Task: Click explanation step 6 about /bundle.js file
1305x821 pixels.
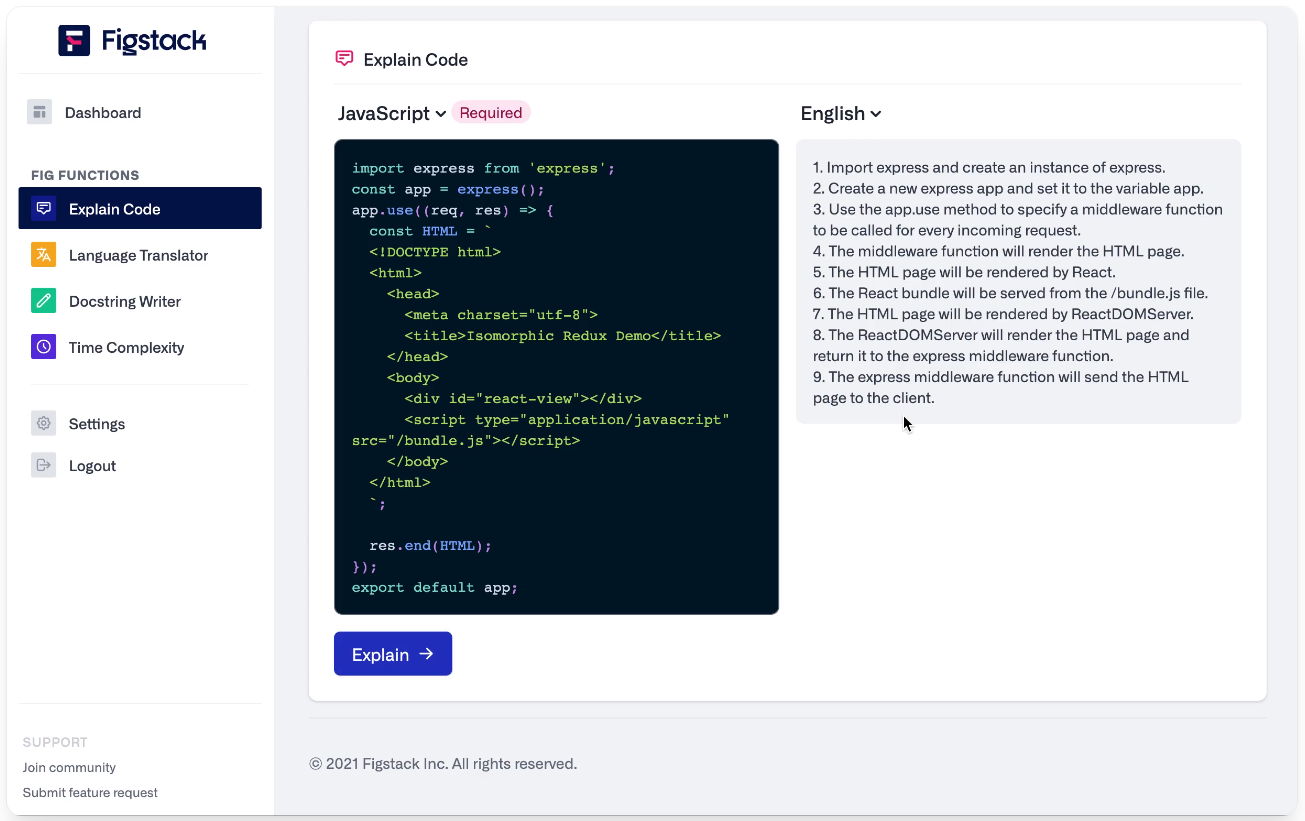Action: (1011, 293)
